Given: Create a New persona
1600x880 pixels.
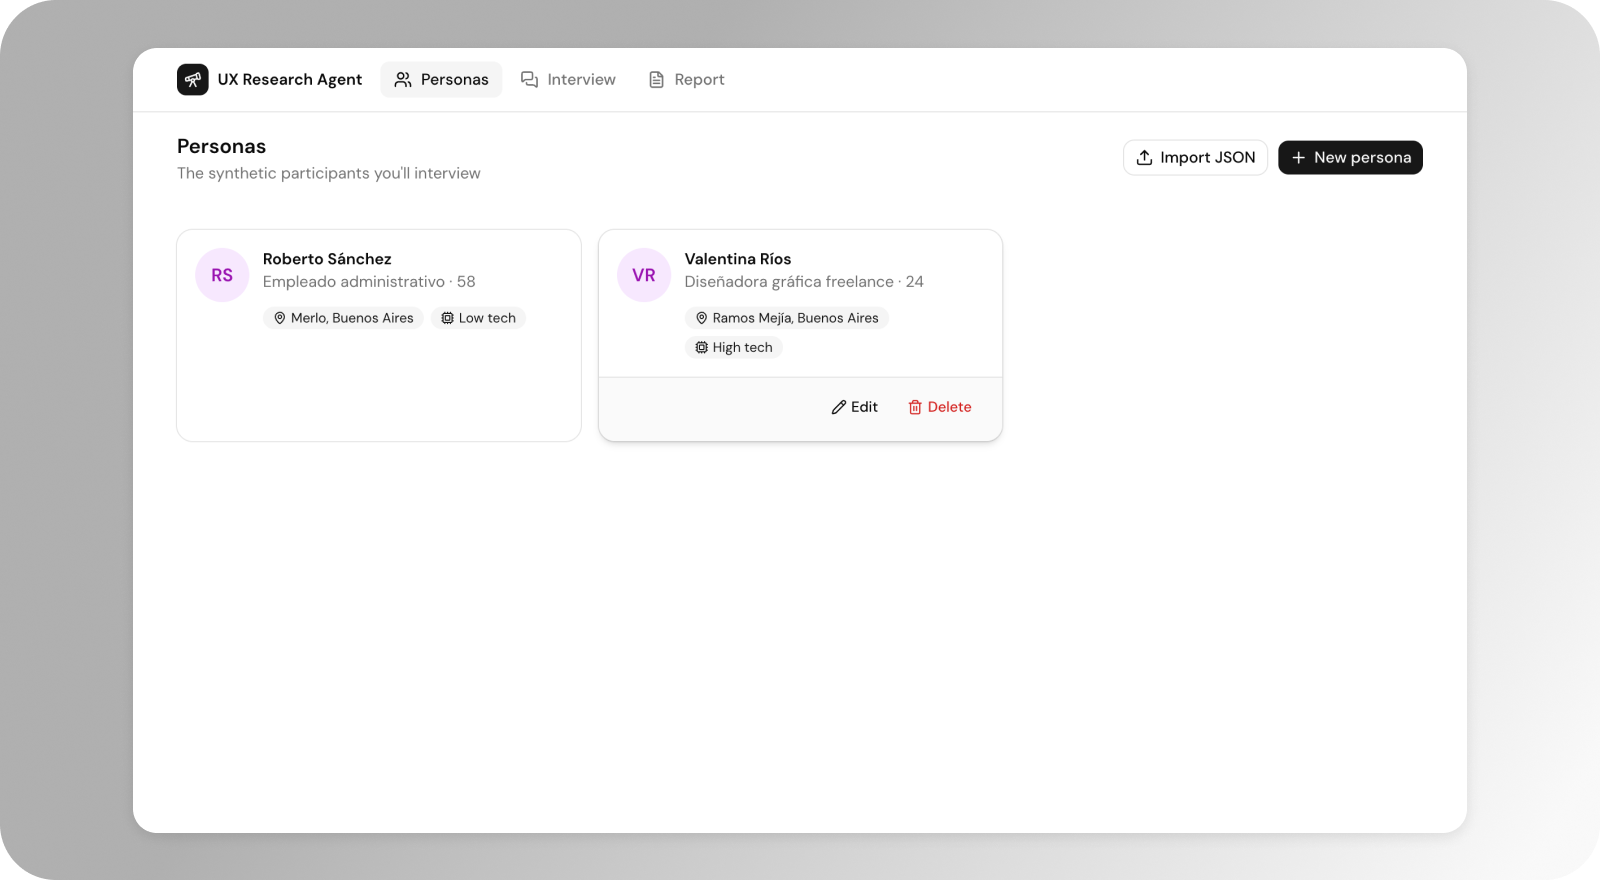Looking at the screenshot, I should pyautogui.click(x=1350, y=157).
